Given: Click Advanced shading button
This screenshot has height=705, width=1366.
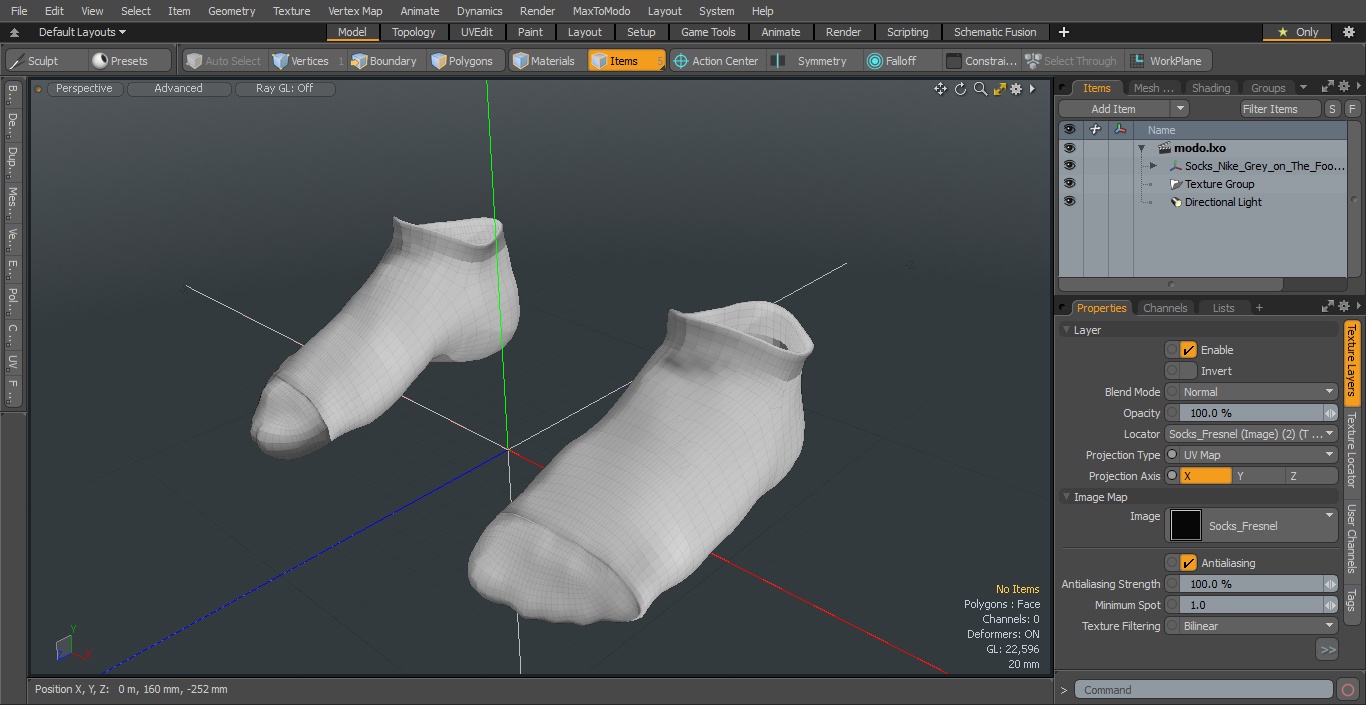Looking at the screenshot, I should [178, 88].
